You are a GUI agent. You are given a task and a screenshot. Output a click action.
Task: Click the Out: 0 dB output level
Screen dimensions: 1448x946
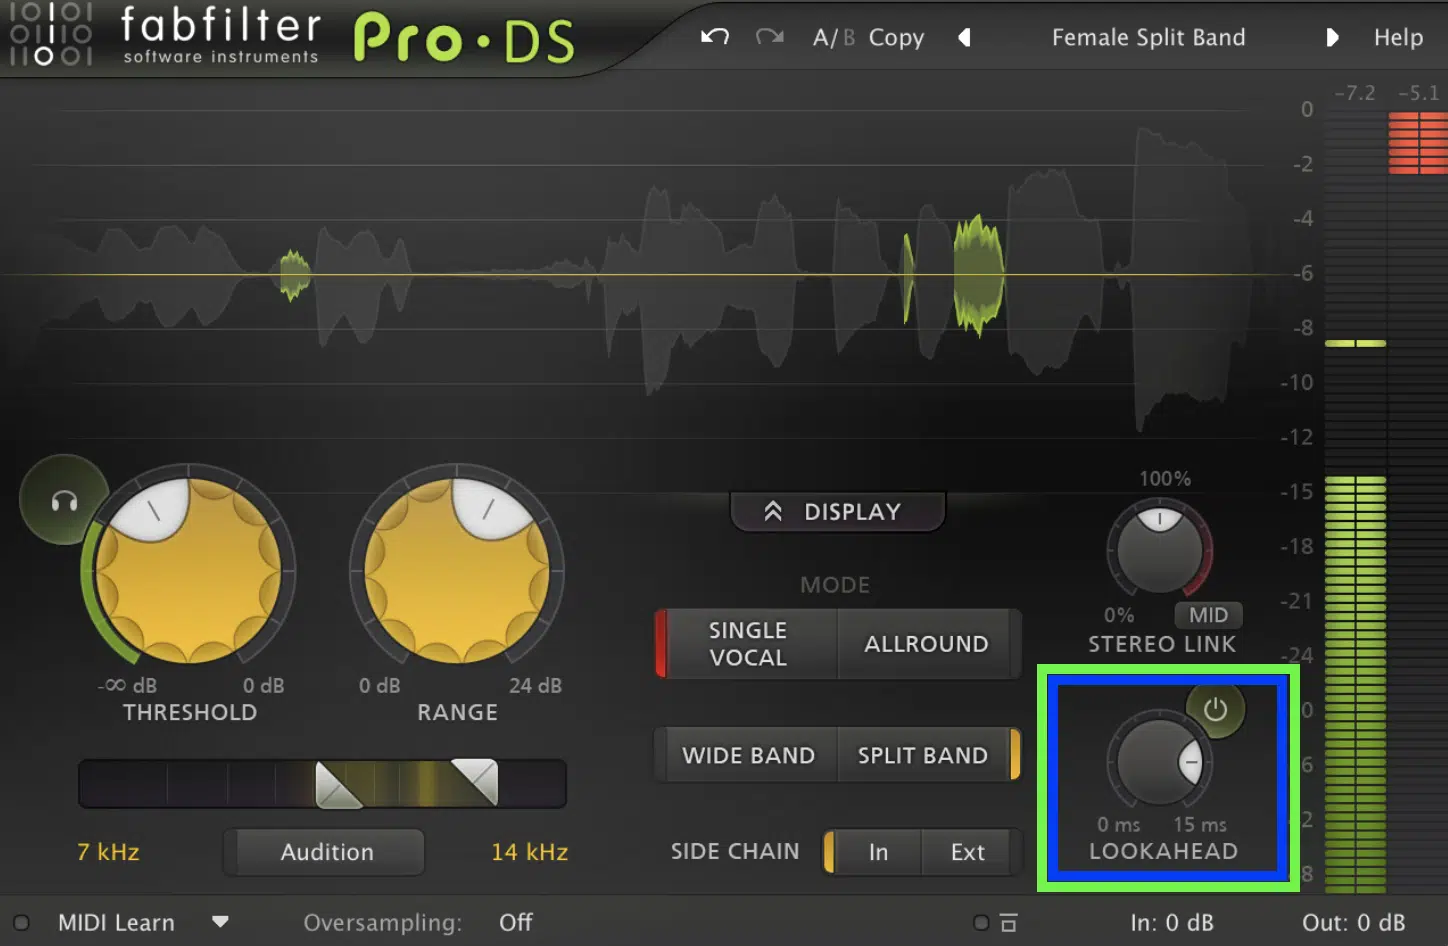coord(1353,923)
